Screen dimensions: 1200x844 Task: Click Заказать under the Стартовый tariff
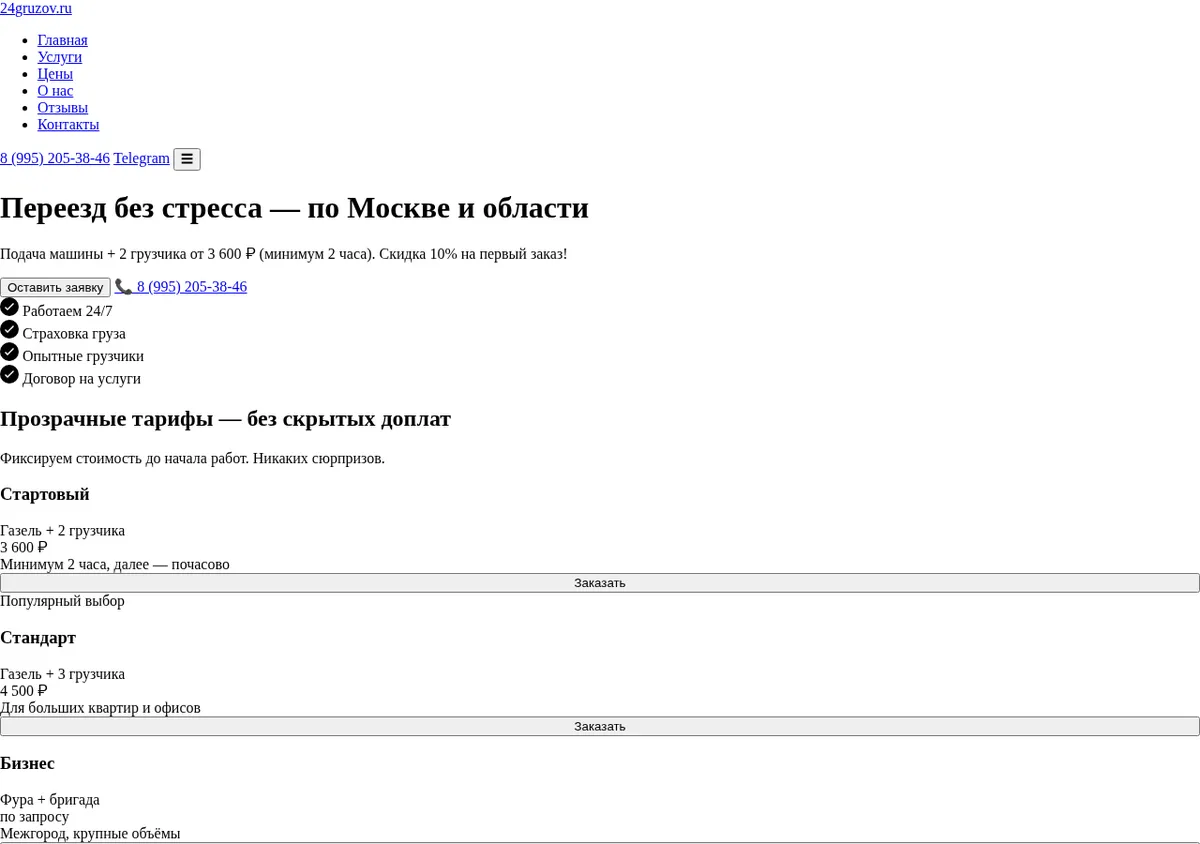600,583
